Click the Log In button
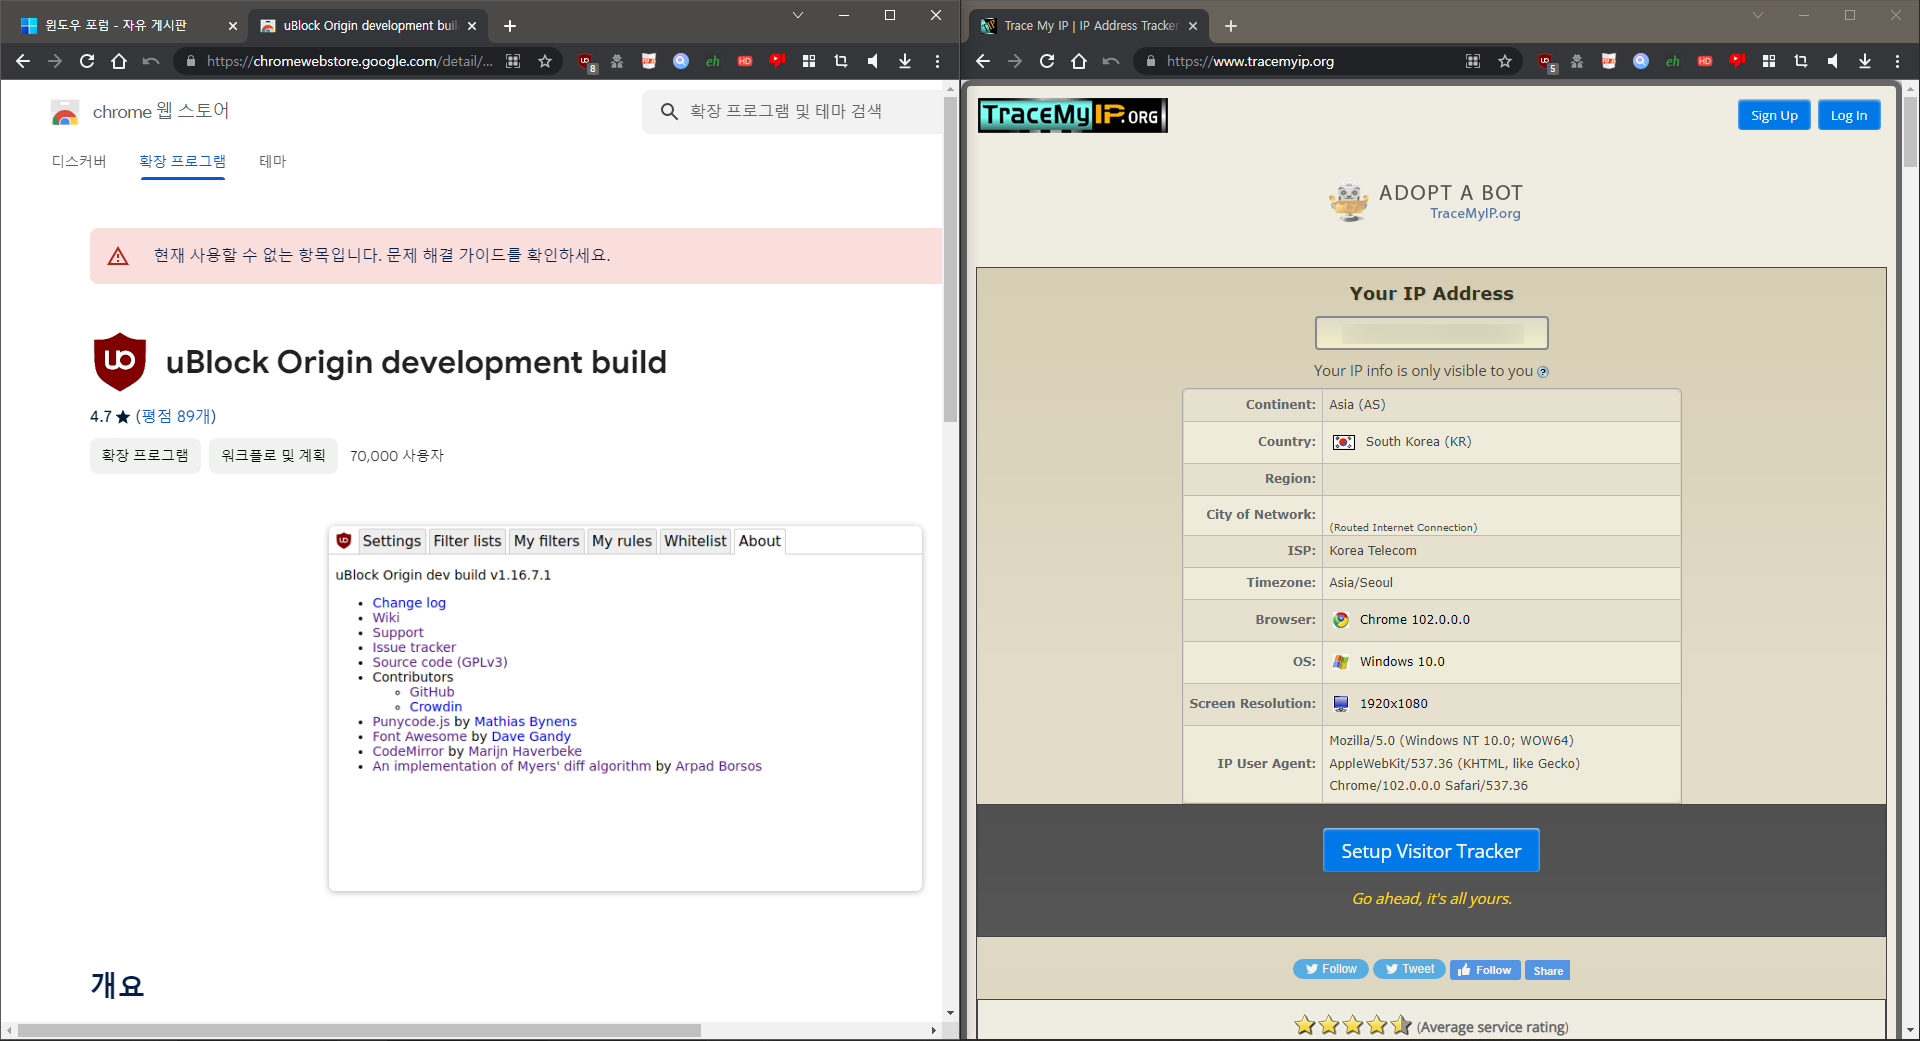 pyautogui.click(x=1849, y=115)
